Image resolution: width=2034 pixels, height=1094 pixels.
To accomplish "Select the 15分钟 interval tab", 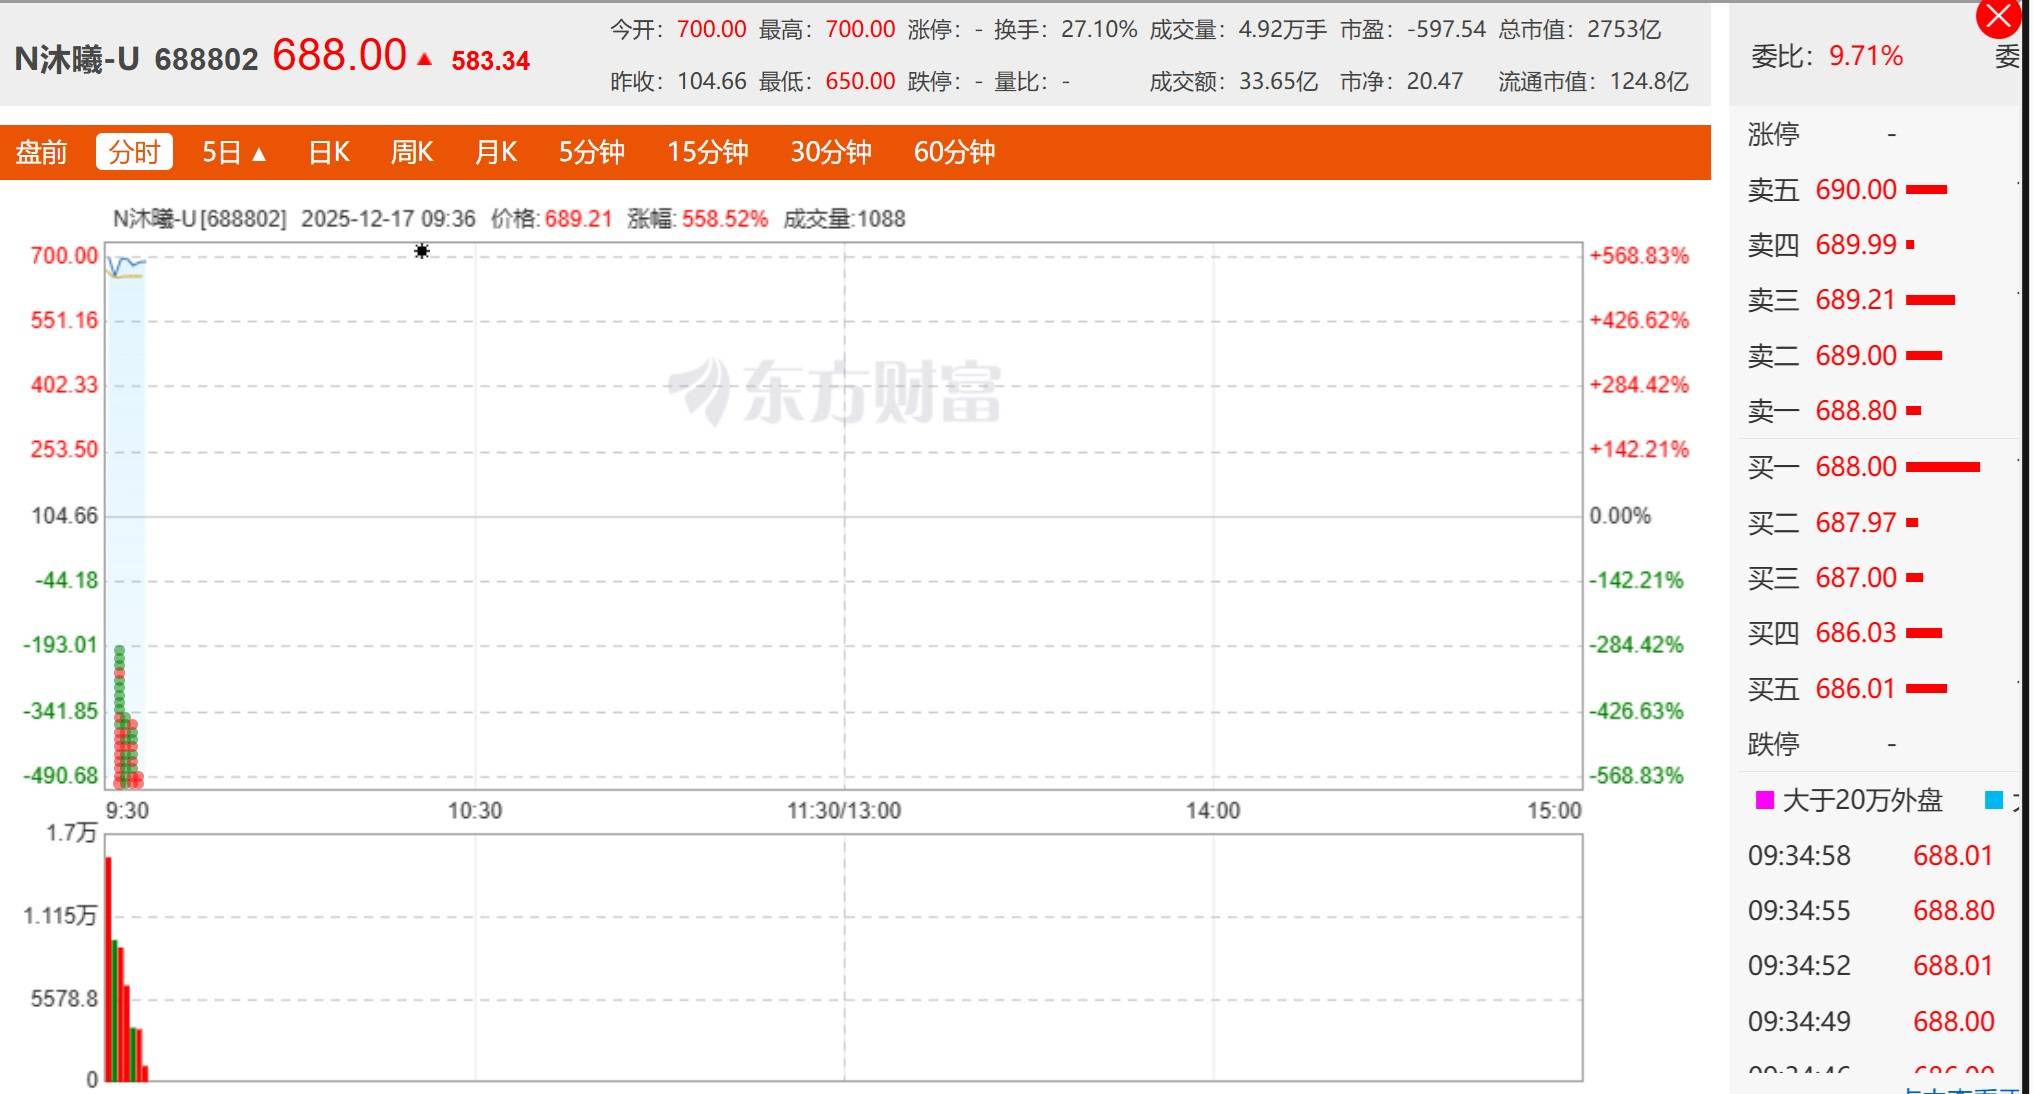I will pos(707,152).
